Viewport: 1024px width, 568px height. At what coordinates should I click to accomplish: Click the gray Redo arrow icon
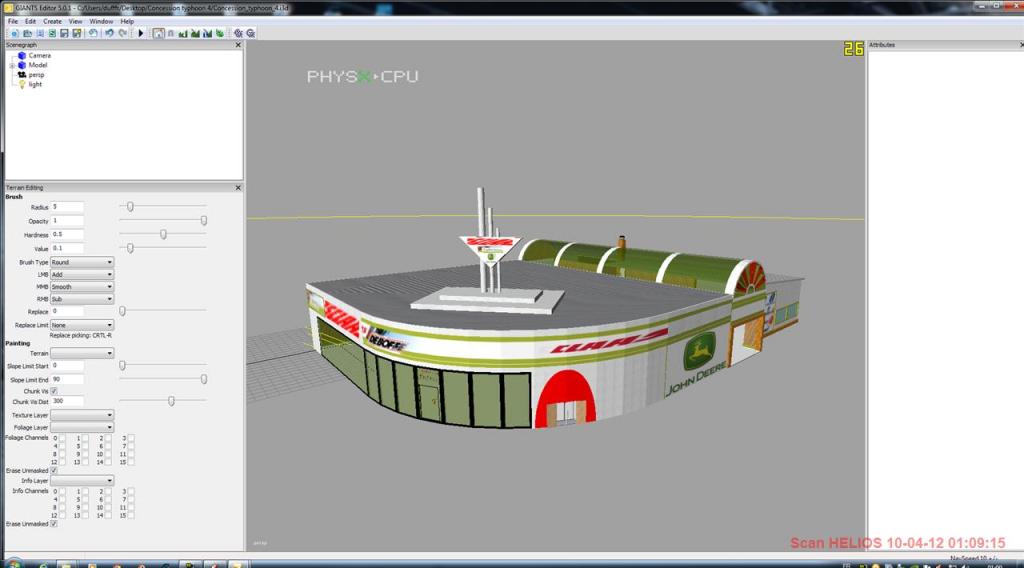pos(122,33)
